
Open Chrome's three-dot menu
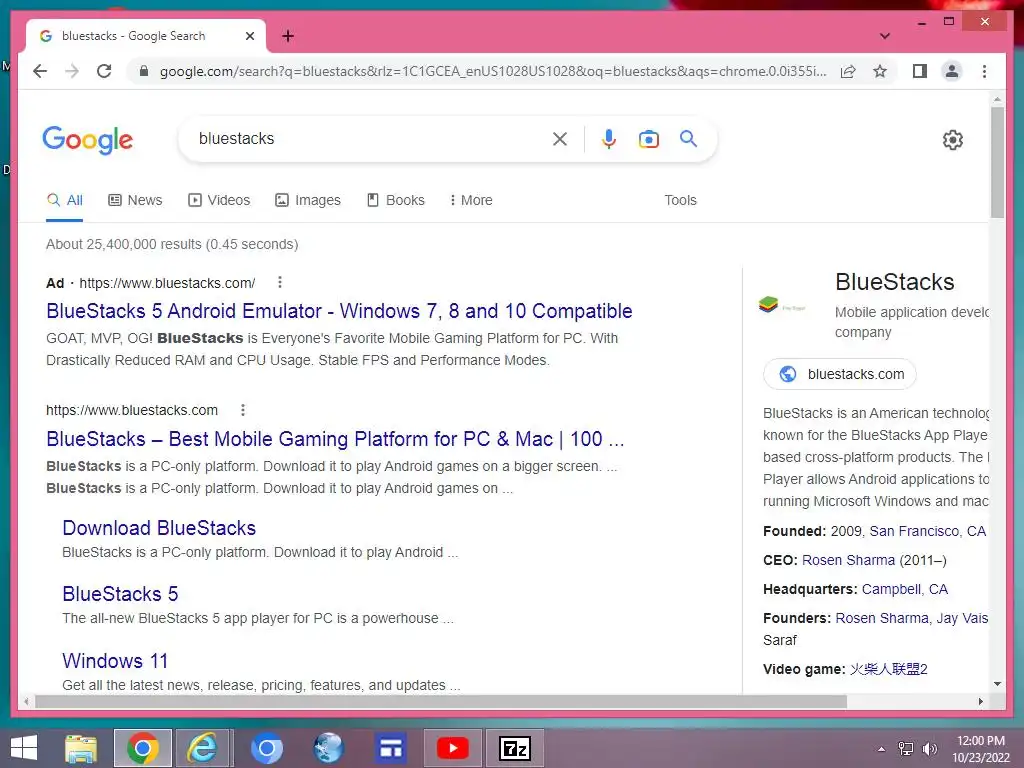984,71
